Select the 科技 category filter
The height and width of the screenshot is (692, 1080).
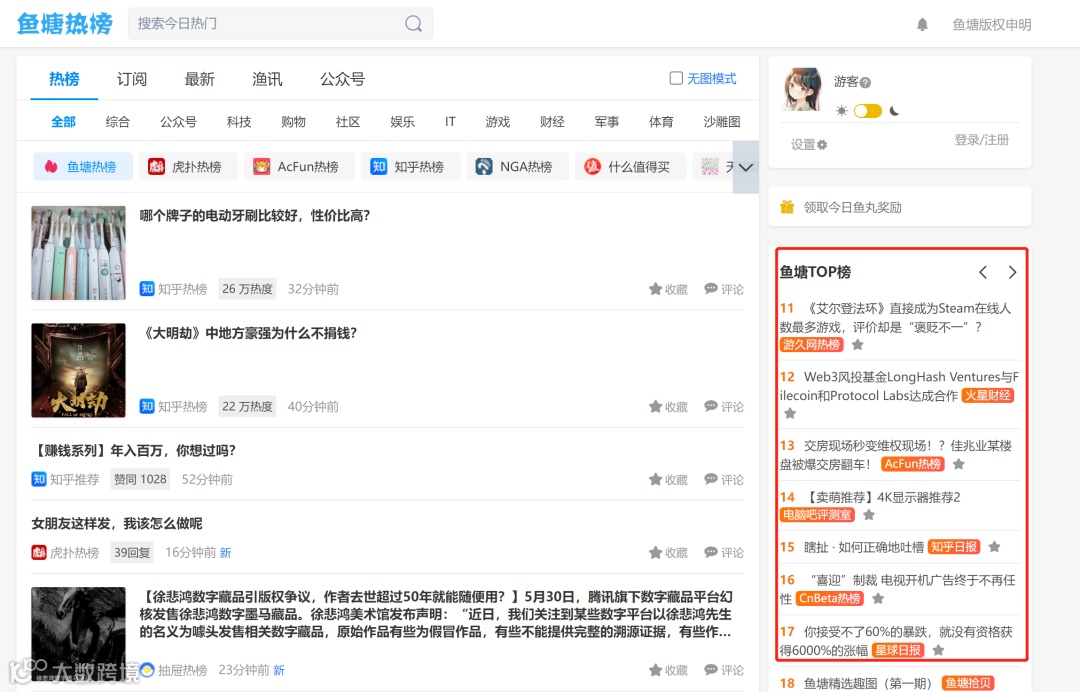click(x=239, y=122)
